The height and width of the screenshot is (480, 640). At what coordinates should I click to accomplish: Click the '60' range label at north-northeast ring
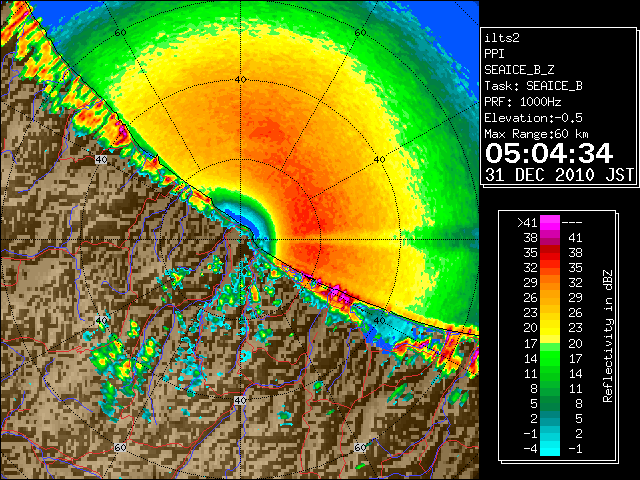(x=360, y=33)
